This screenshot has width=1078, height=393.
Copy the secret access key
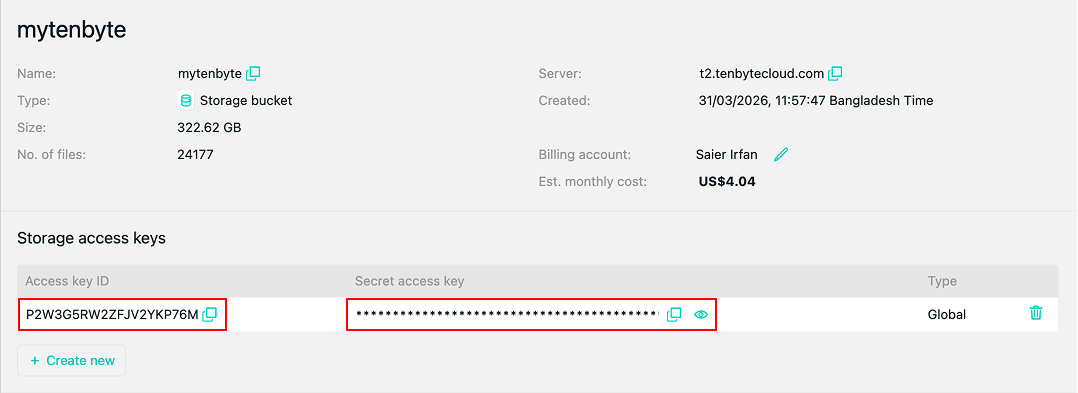(674, 314)
